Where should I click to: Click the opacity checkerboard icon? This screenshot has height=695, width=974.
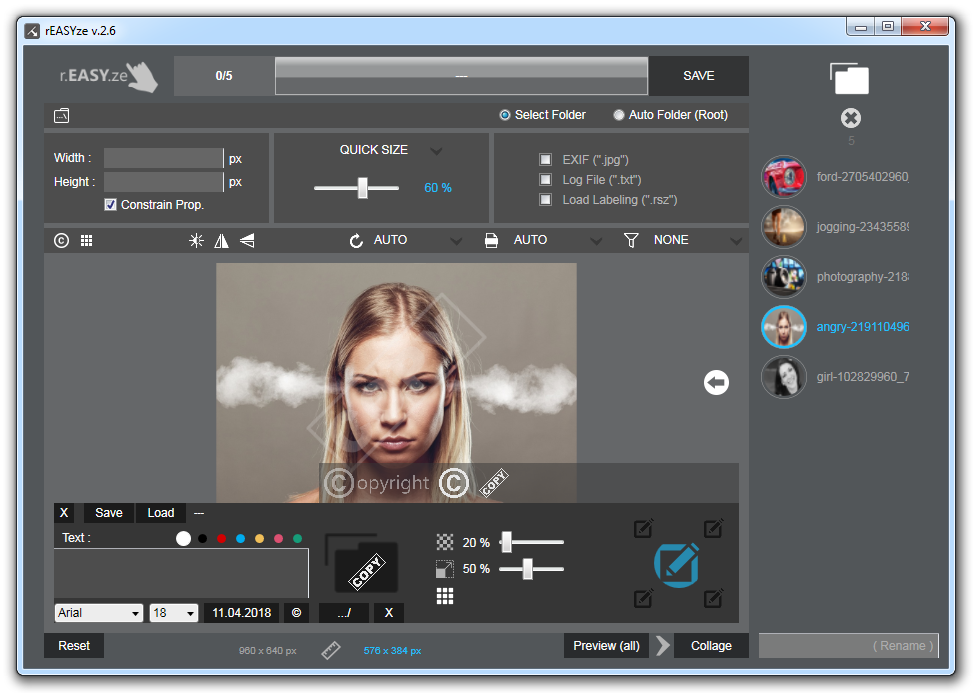click(445, 542)
